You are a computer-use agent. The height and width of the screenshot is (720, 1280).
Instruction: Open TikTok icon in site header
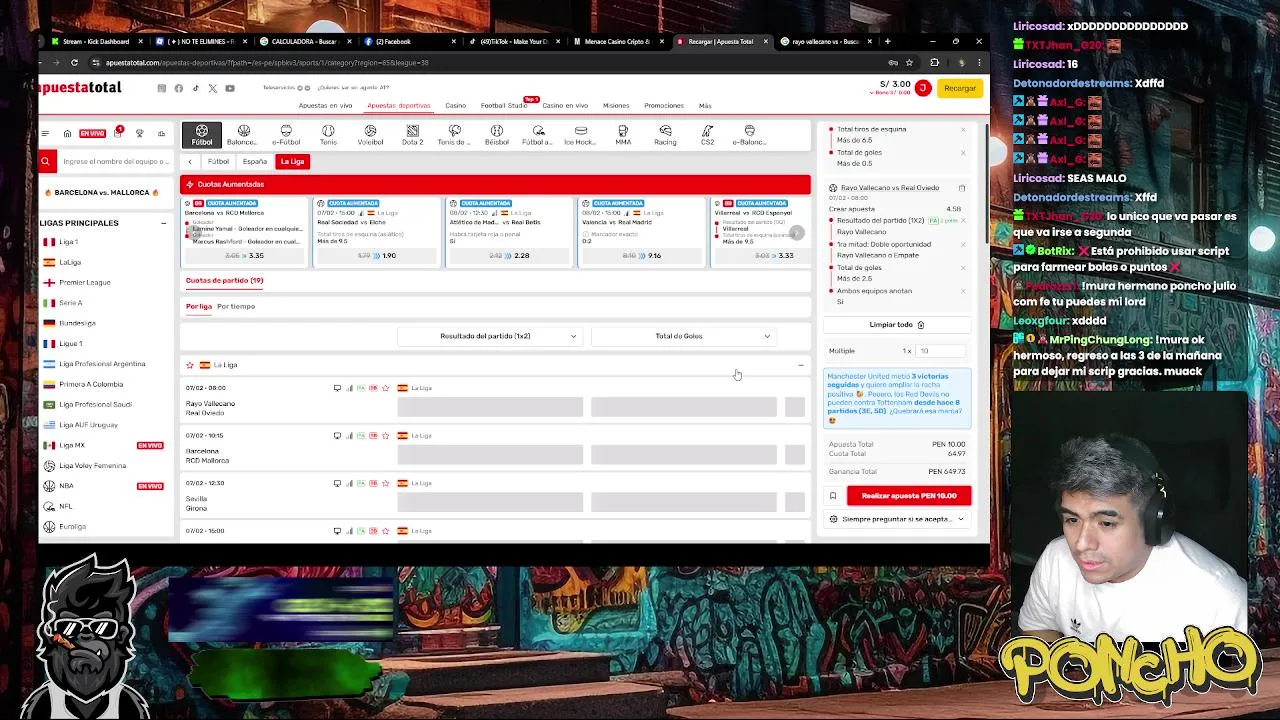click(195, 88)
